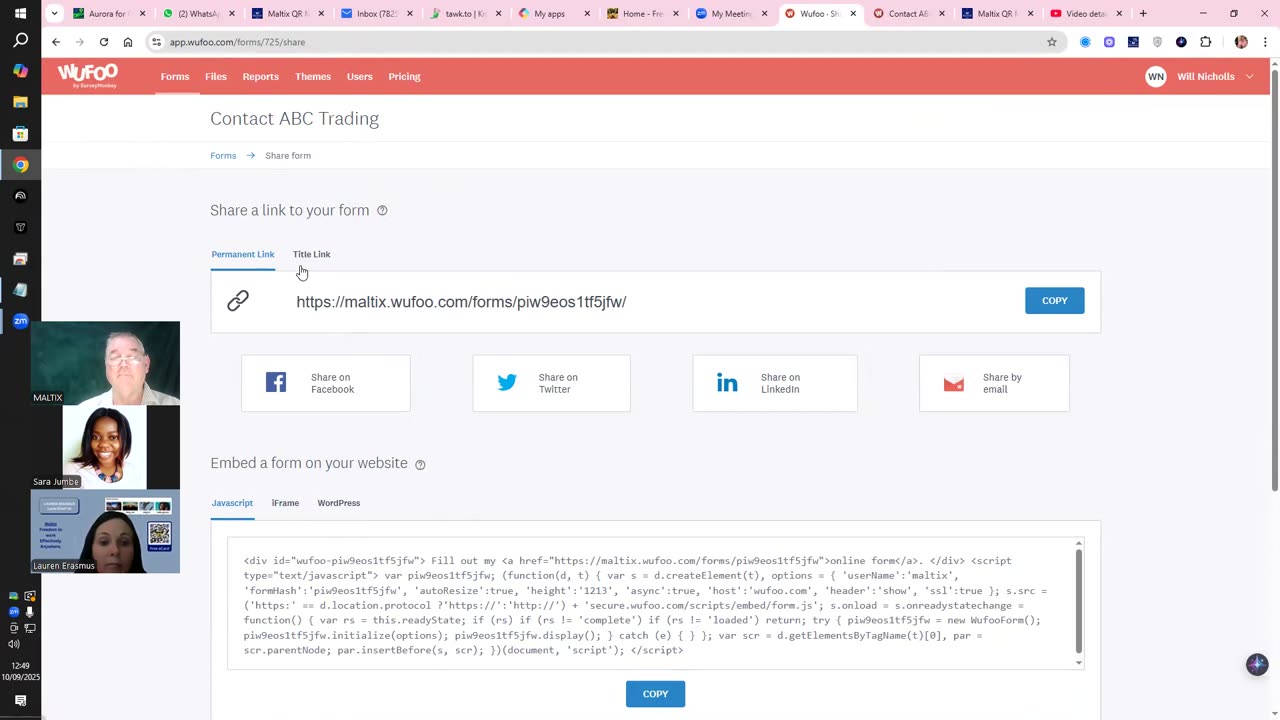
Task: Open Chrome three-dot menu
Action: pyautogui.click(x=1266, y=42)
